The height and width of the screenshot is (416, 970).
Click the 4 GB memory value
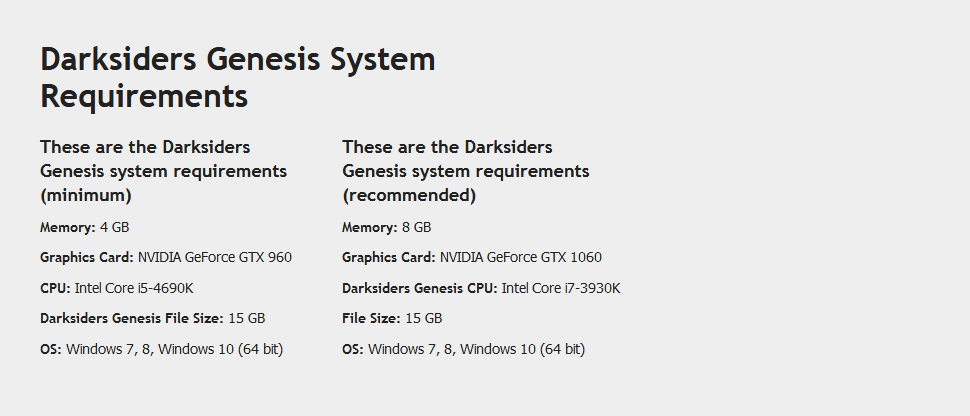(x=114, y=227)
